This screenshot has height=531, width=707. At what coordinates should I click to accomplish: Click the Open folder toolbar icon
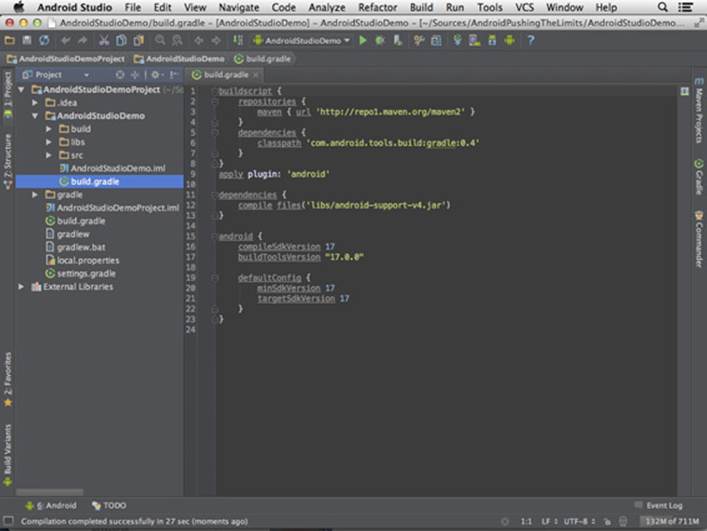[x=9, y=41]
